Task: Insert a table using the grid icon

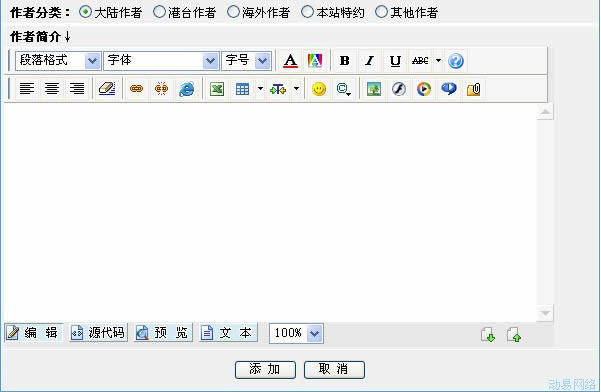Action: tap(242, 89)
